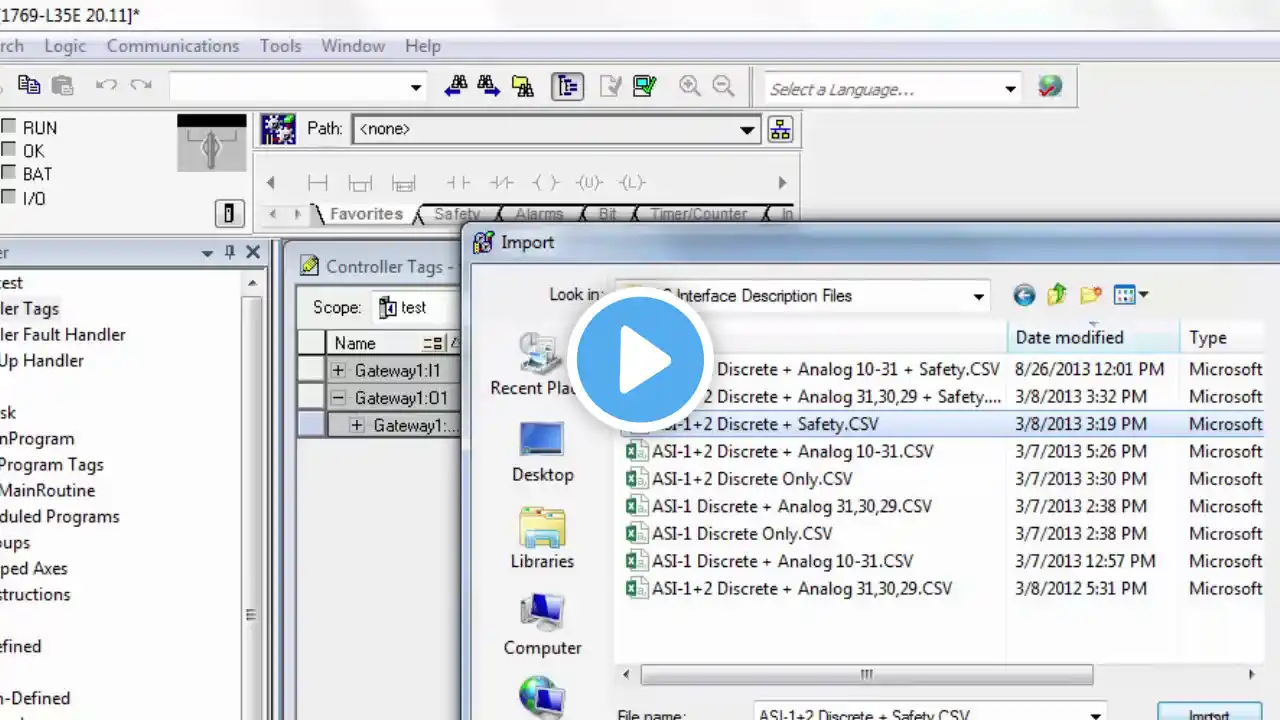Click the file list horizontal scrollbar
Screen dimensions: 1280x720
[866, 675]
